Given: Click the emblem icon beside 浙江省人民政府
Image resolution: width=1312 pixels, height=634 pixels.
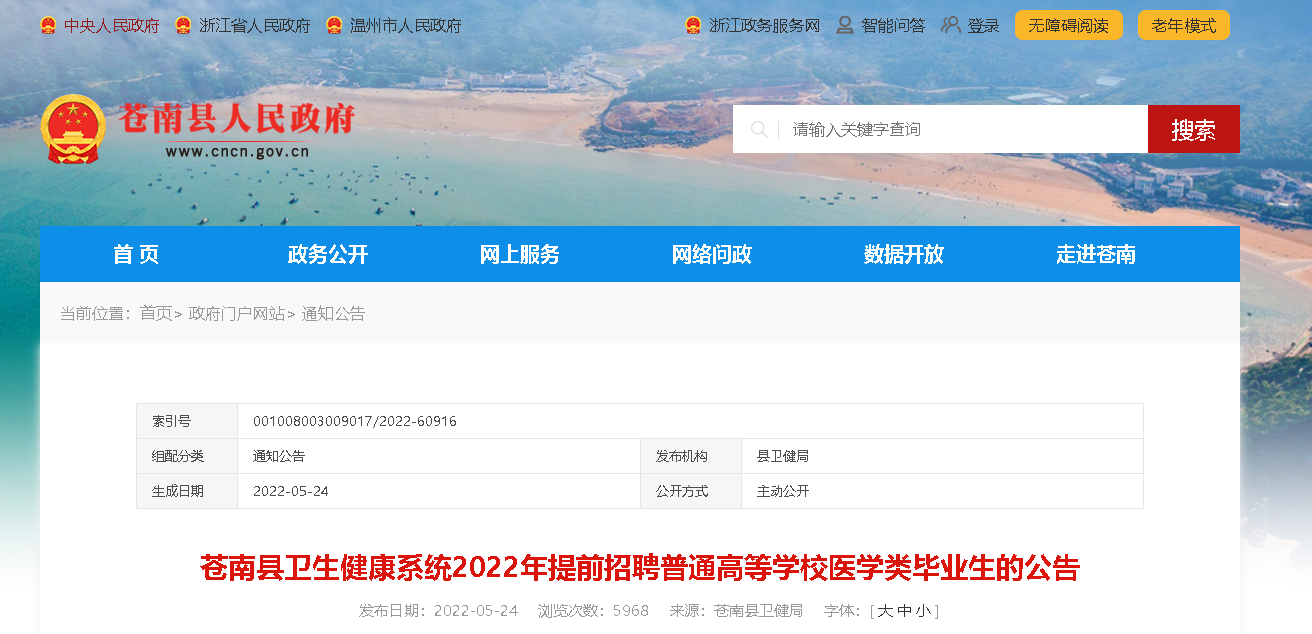Looking at the screenshot, I should 183,26.
